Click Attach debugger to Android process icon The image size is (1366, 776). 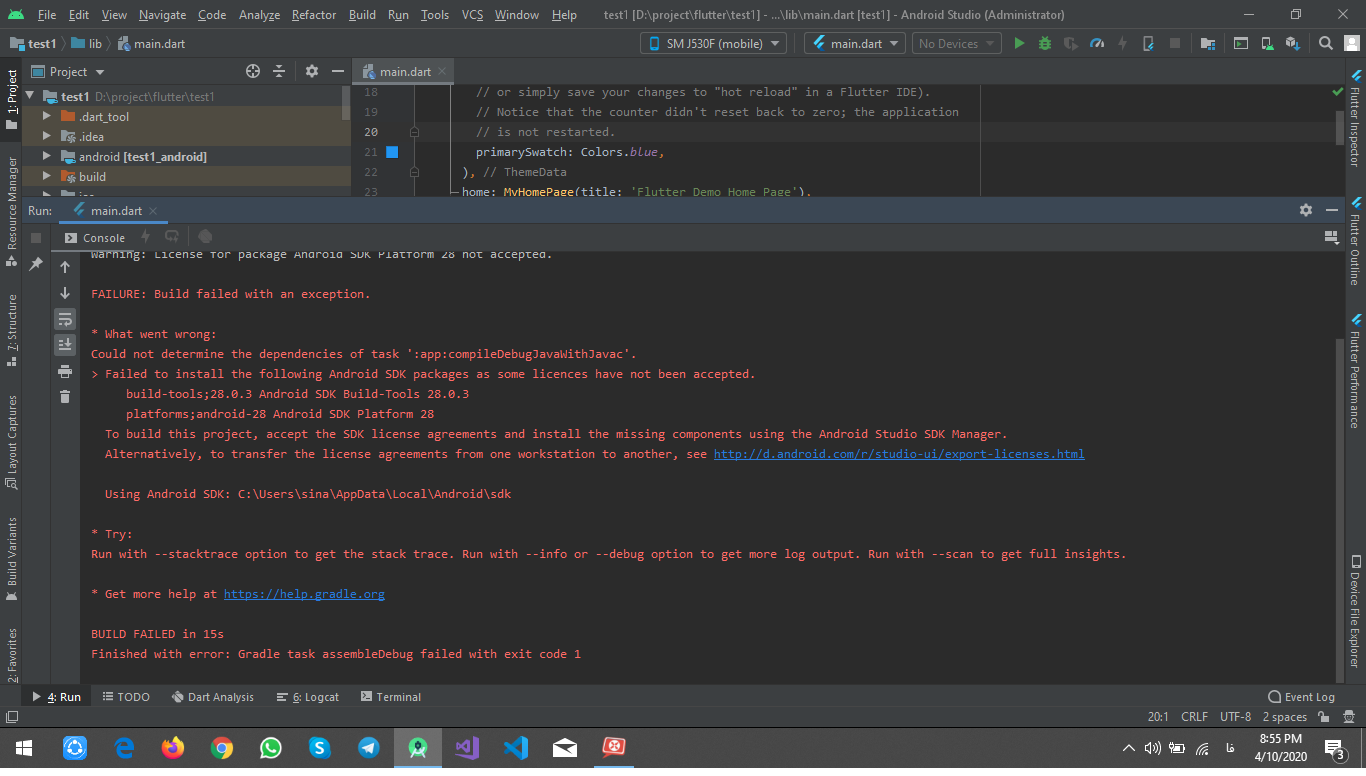click(1148, 43)
